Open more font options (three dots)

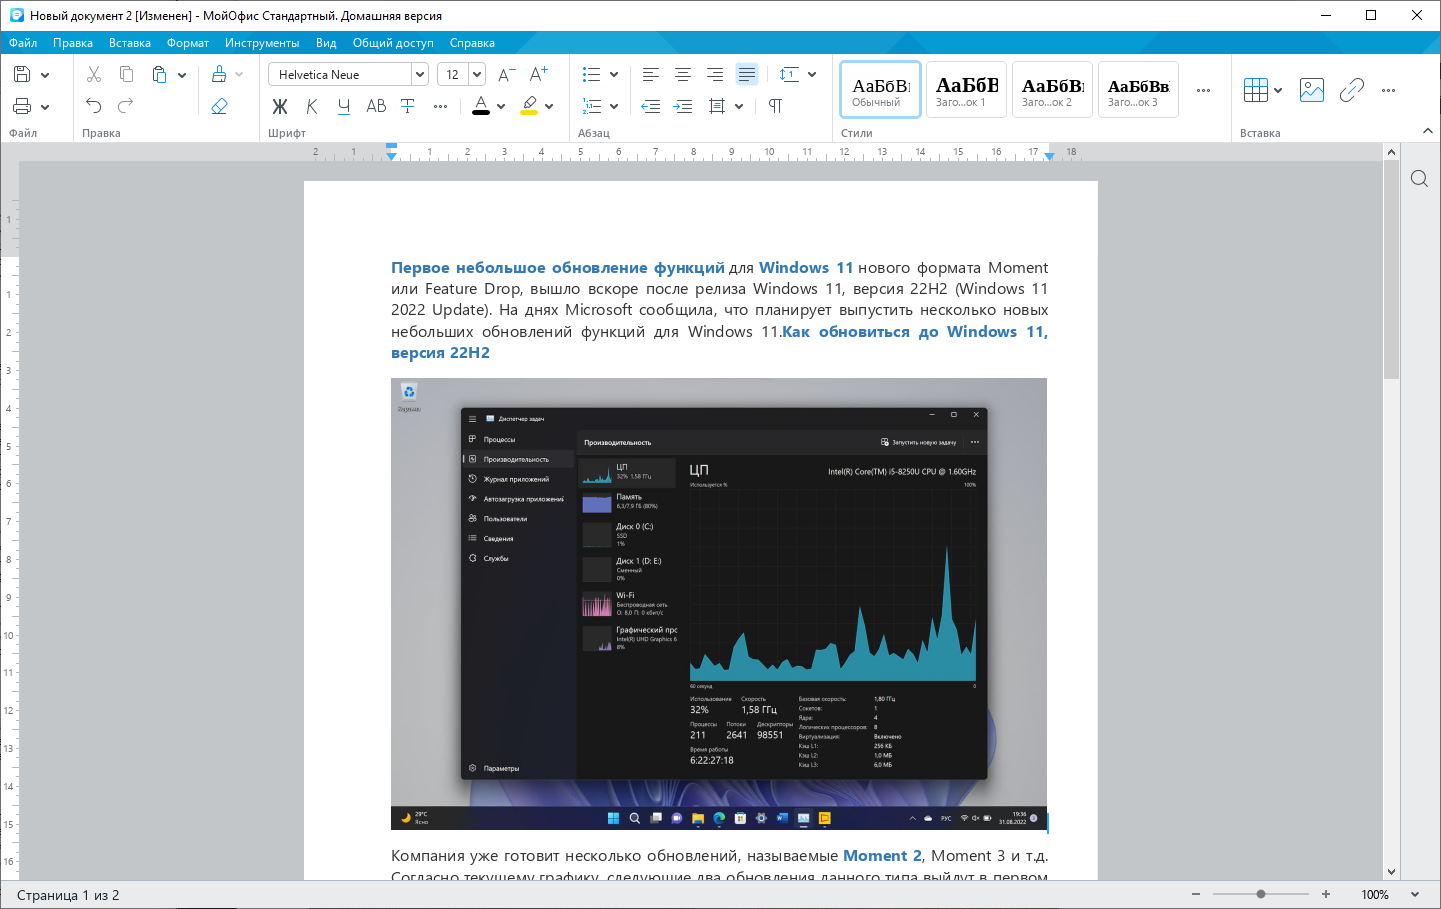(440, 106)
